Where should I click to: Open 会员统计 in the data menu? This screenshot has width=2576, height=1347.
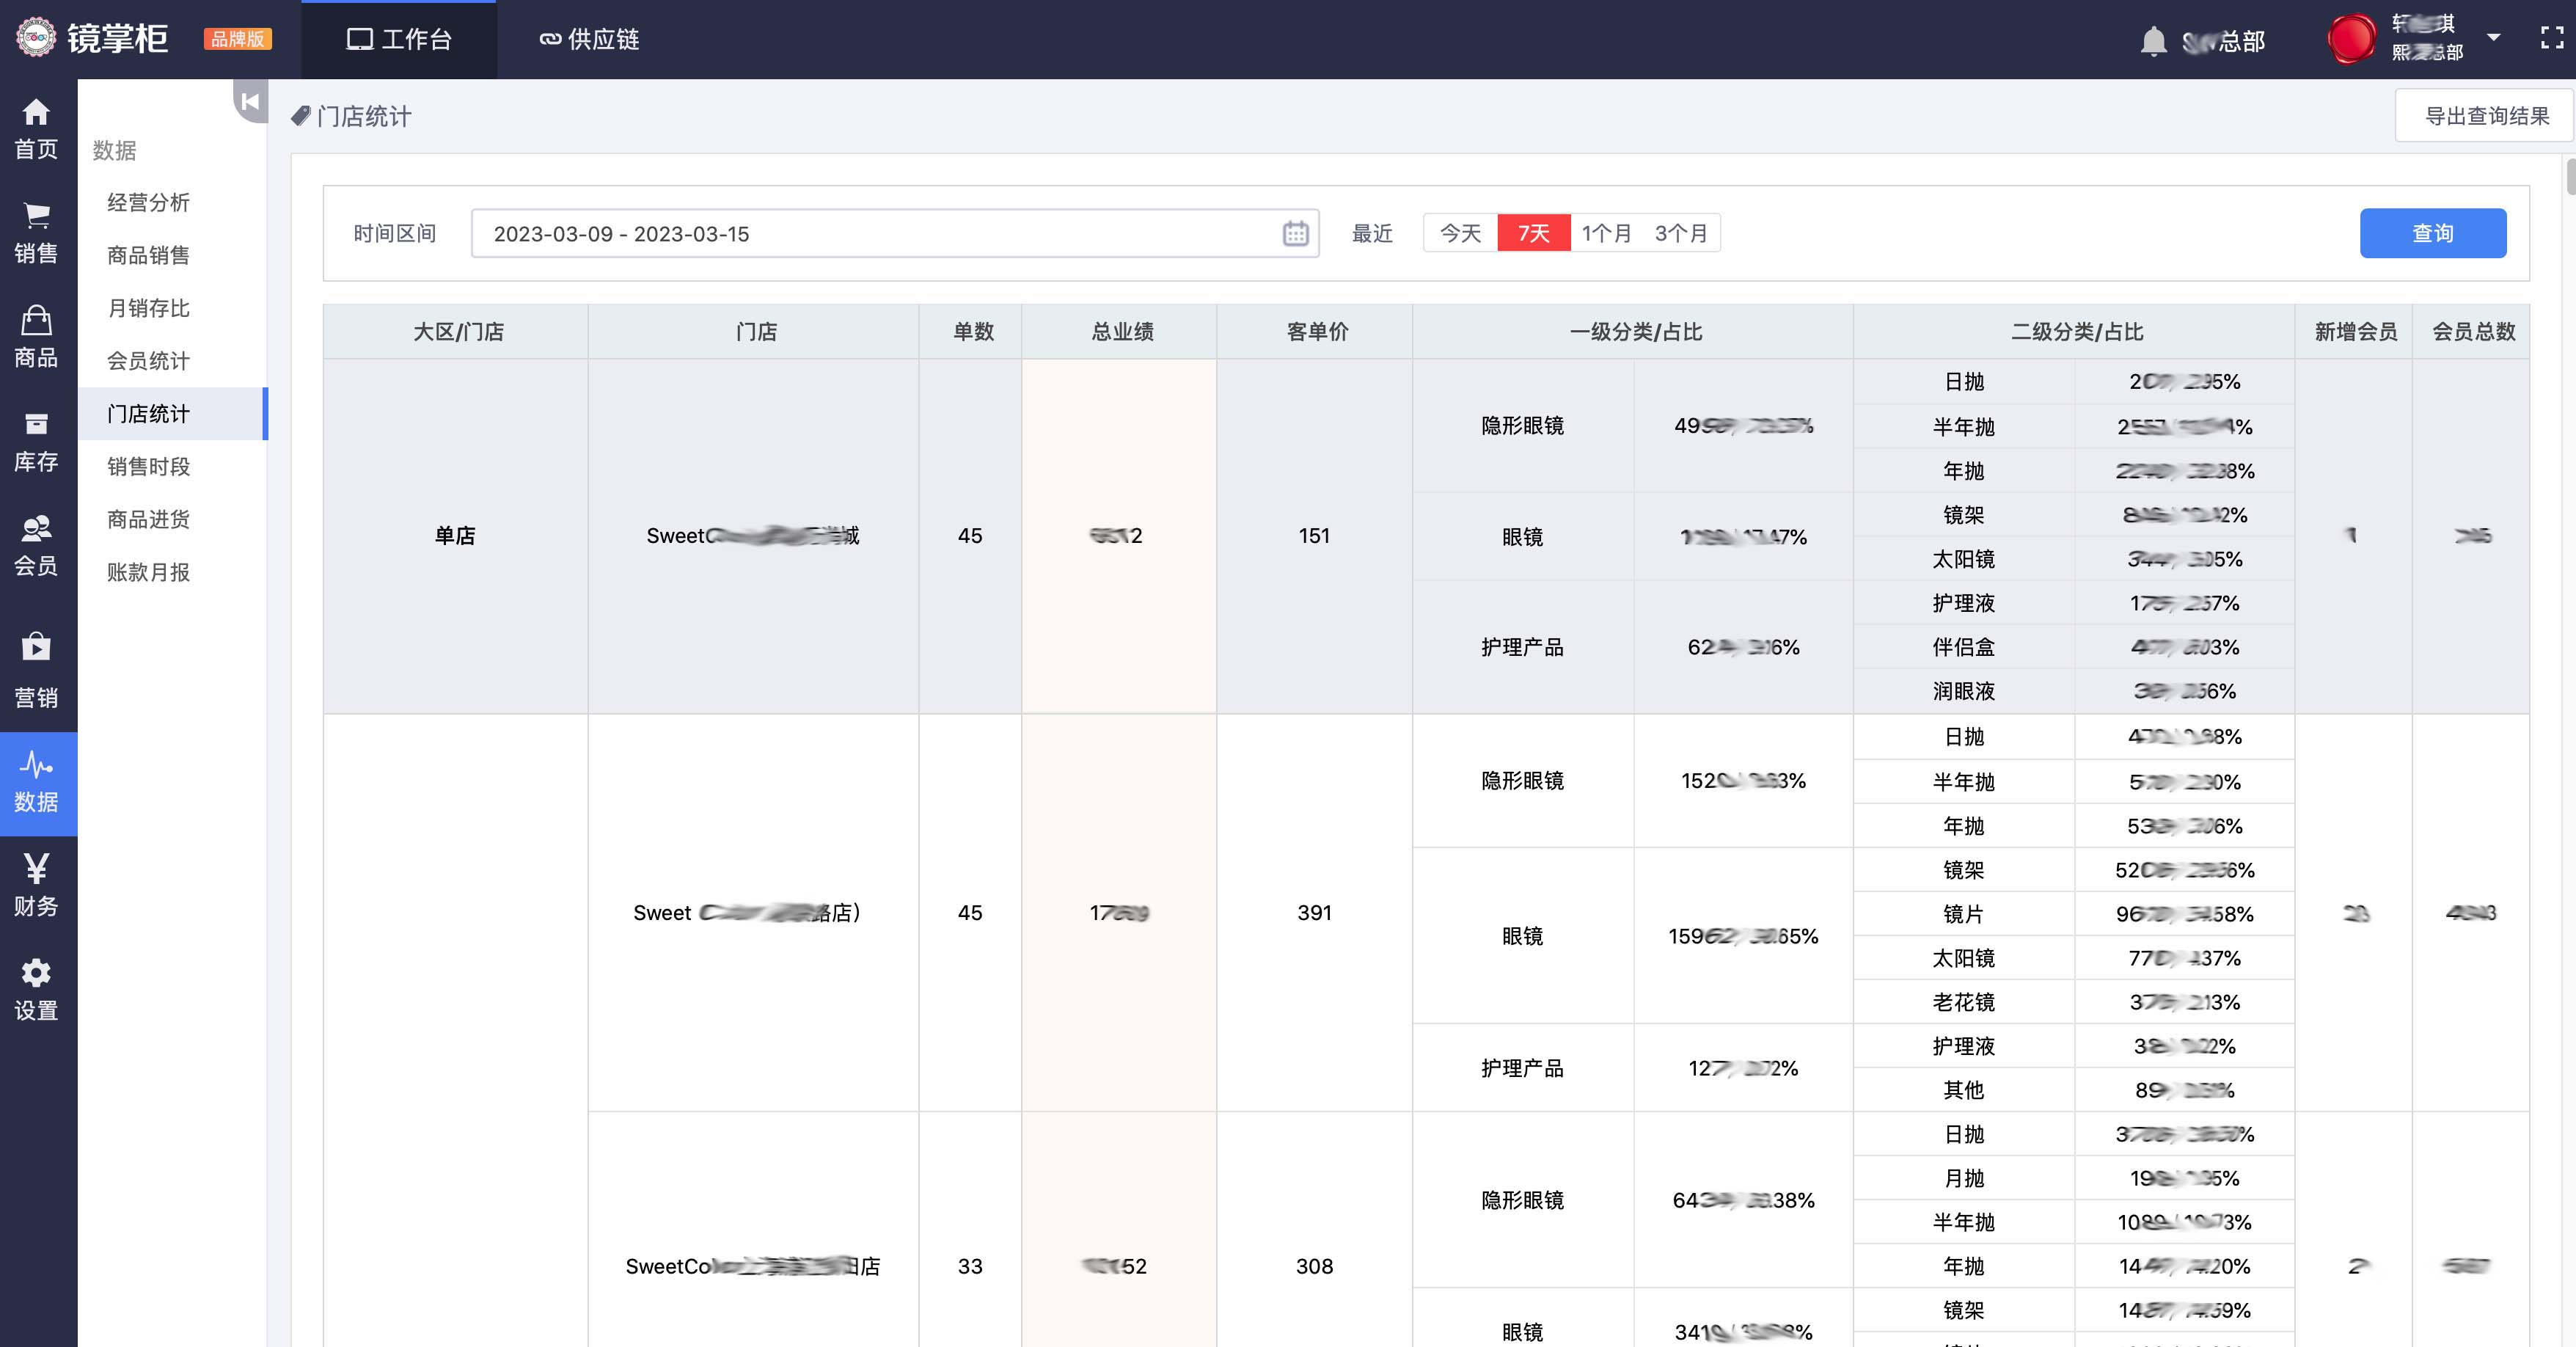coord(149,361)
